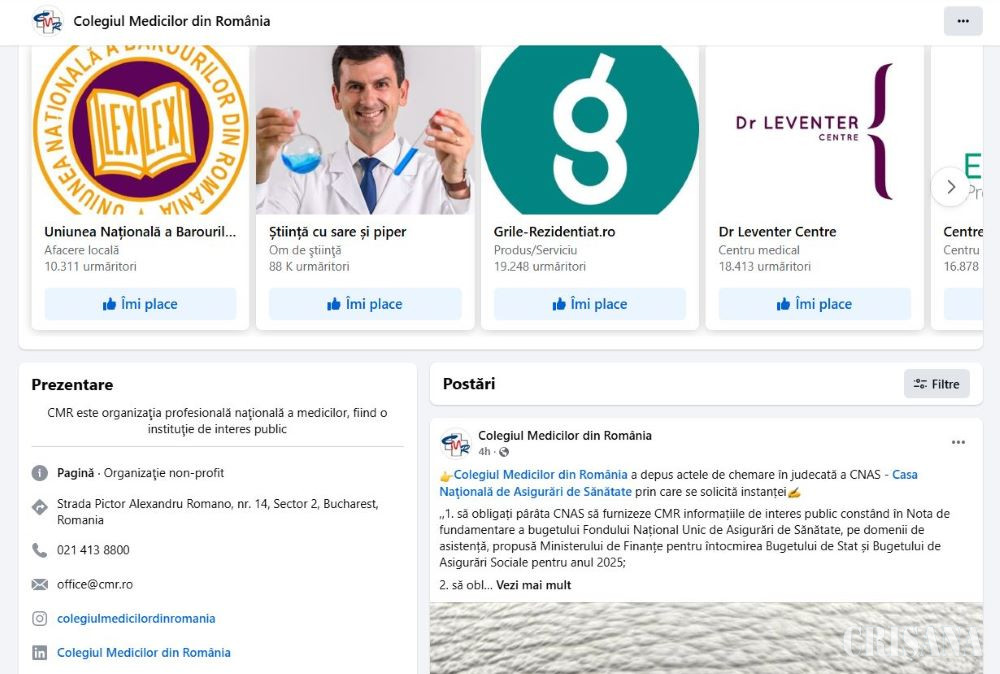
Task: Open the post options three-dot menu
Action: point(958,442)
